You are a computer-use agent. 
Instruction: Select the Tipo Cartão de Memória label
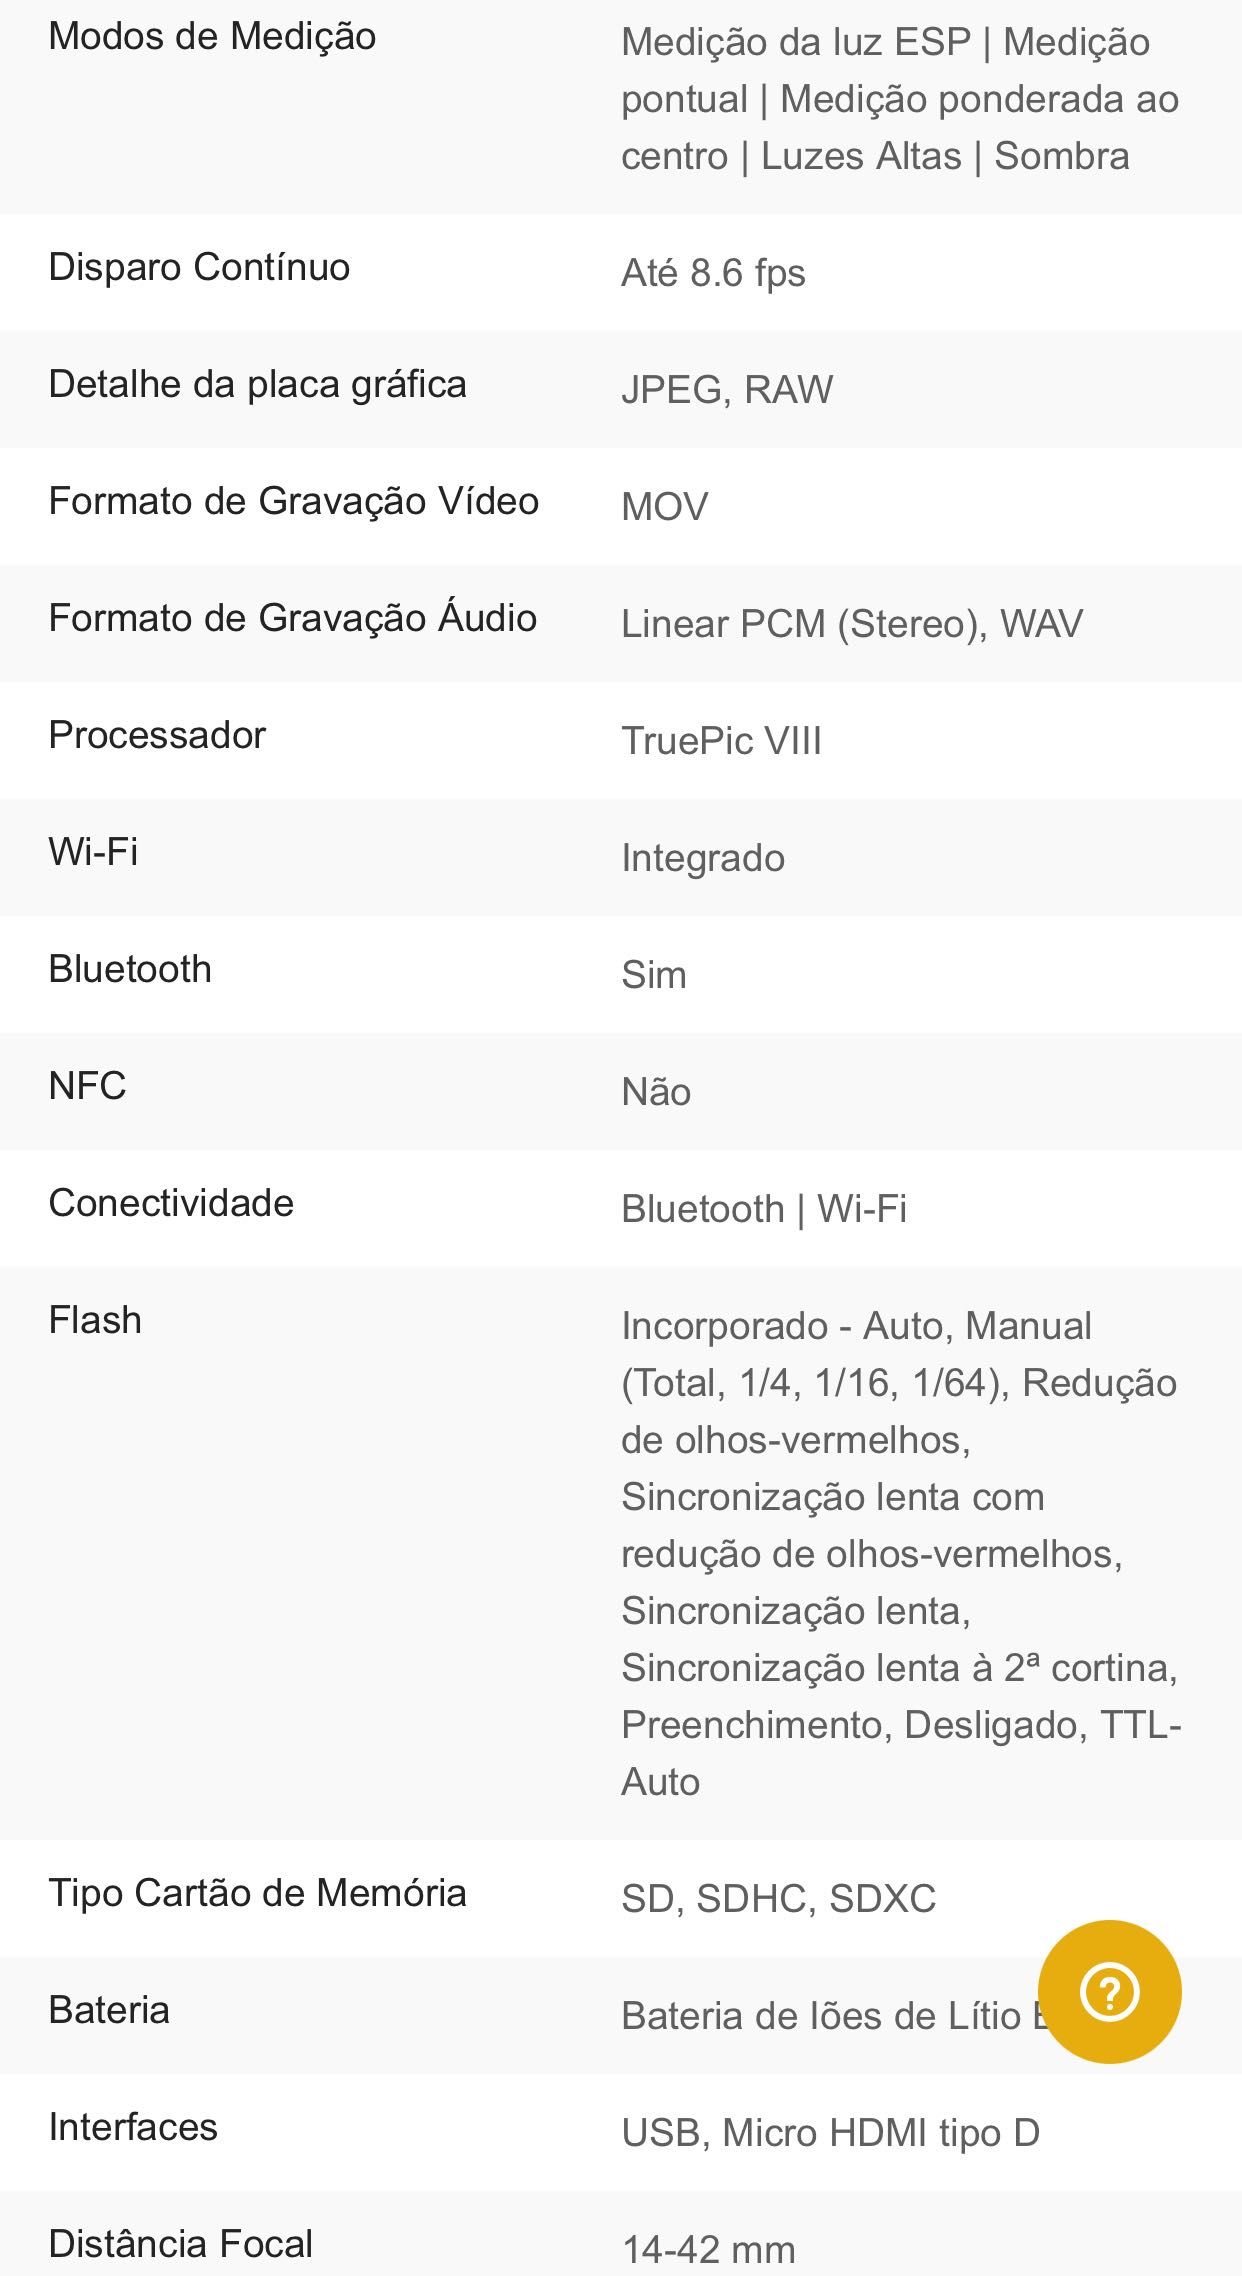pos(257,1893)
